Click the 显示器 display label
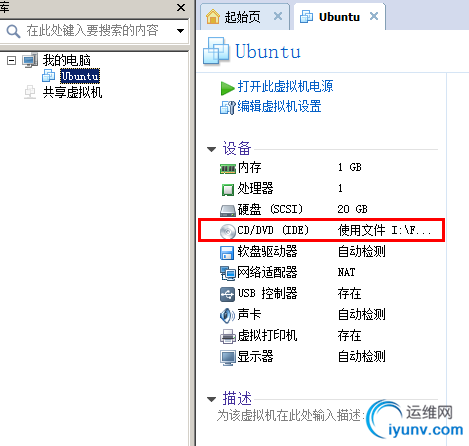The width and height of the screenshot is (469, 446). (x=255, y=356)
